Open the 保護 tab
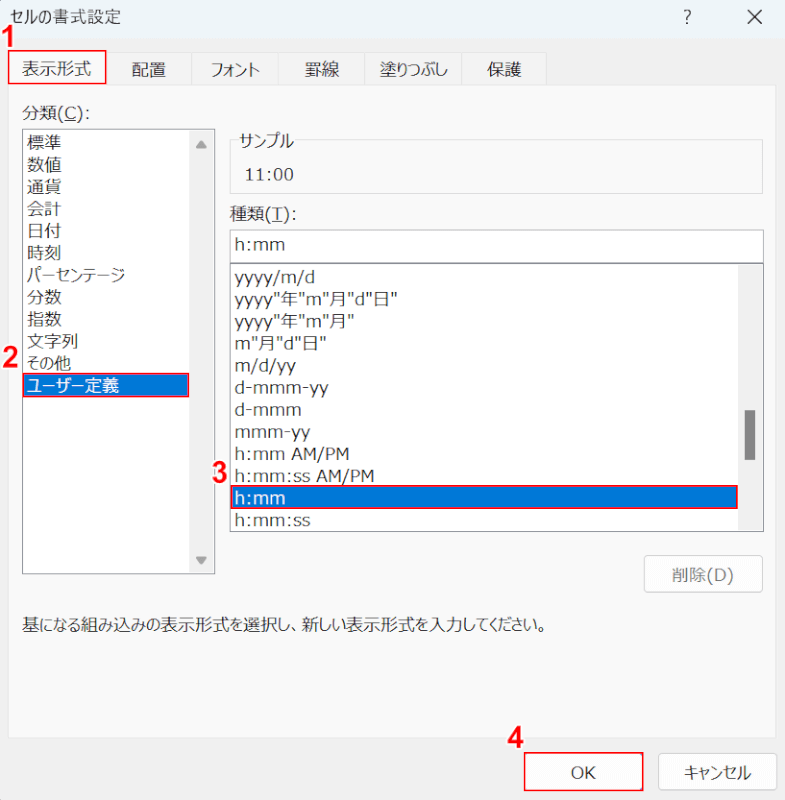 click(504, 70)
